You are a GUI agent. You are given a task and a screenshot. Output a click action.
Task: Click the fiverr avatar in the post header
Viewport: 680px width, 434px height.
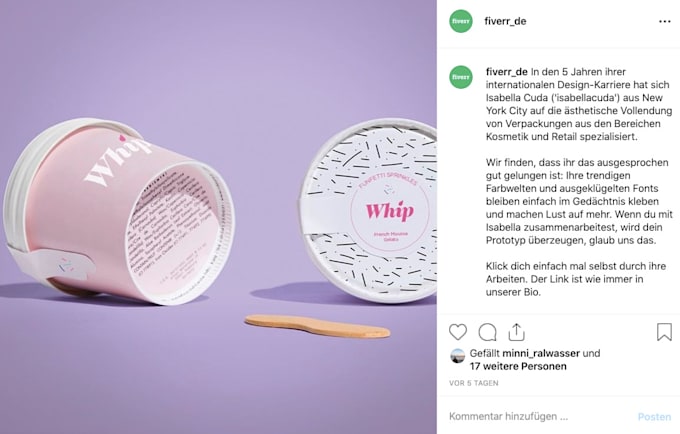[x=461, y=21]
